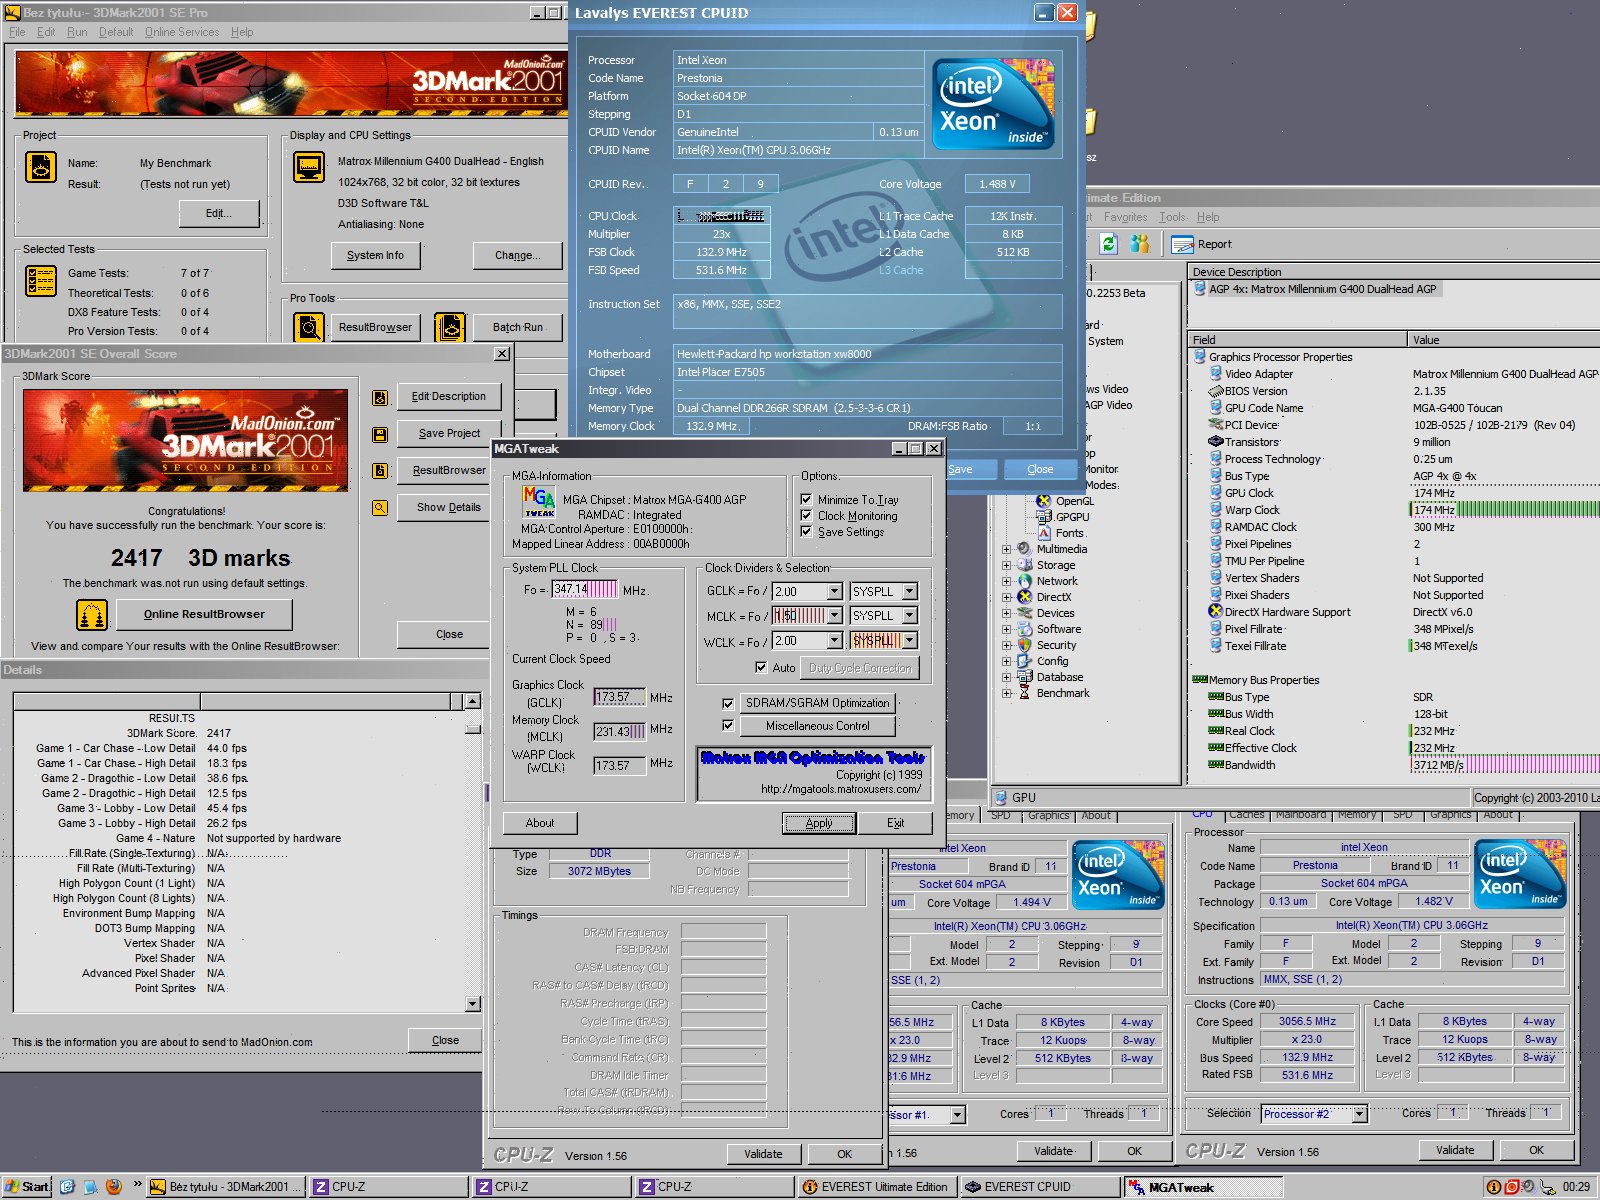Toggle the Save Settings checkbox in MGATweak
The image size is (1600, 1200).
click(806, 531)
